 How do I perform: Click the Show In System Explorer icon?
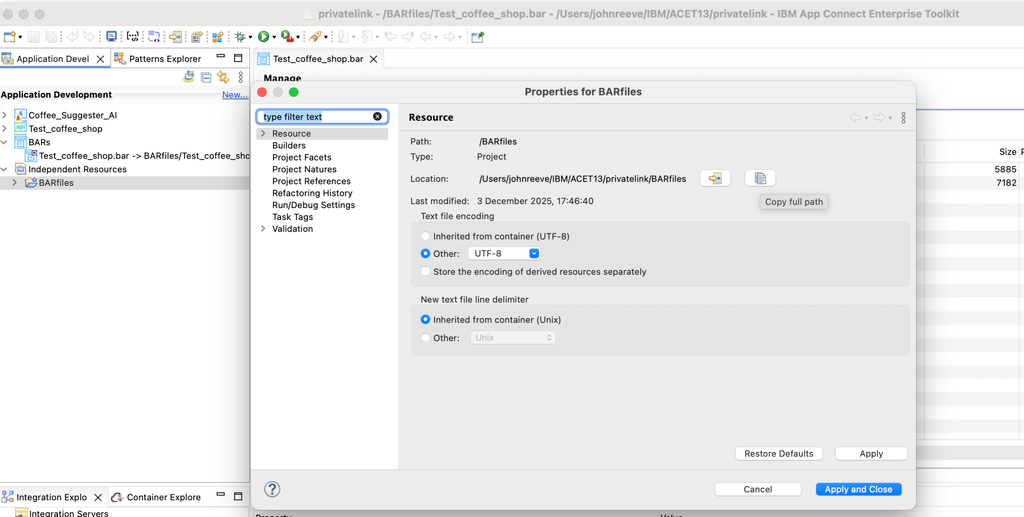tap(715, 178)
